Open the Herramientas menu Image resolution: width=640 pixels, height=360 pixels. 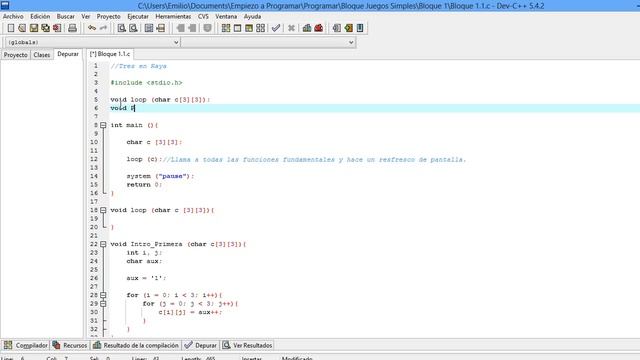tap(173, 16)
